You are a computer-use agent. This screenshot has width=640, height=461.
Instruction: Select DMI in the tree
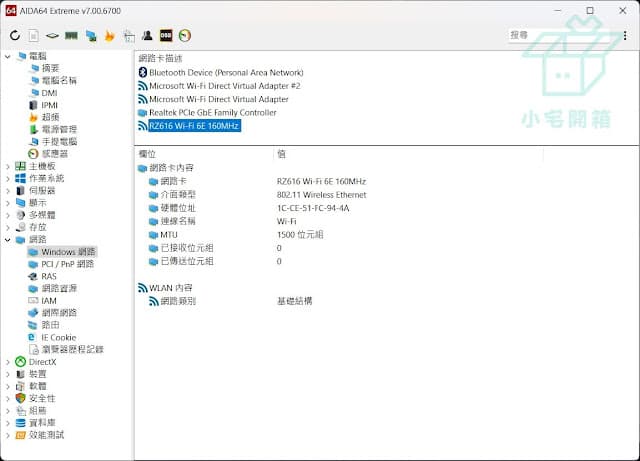(49, 93)
